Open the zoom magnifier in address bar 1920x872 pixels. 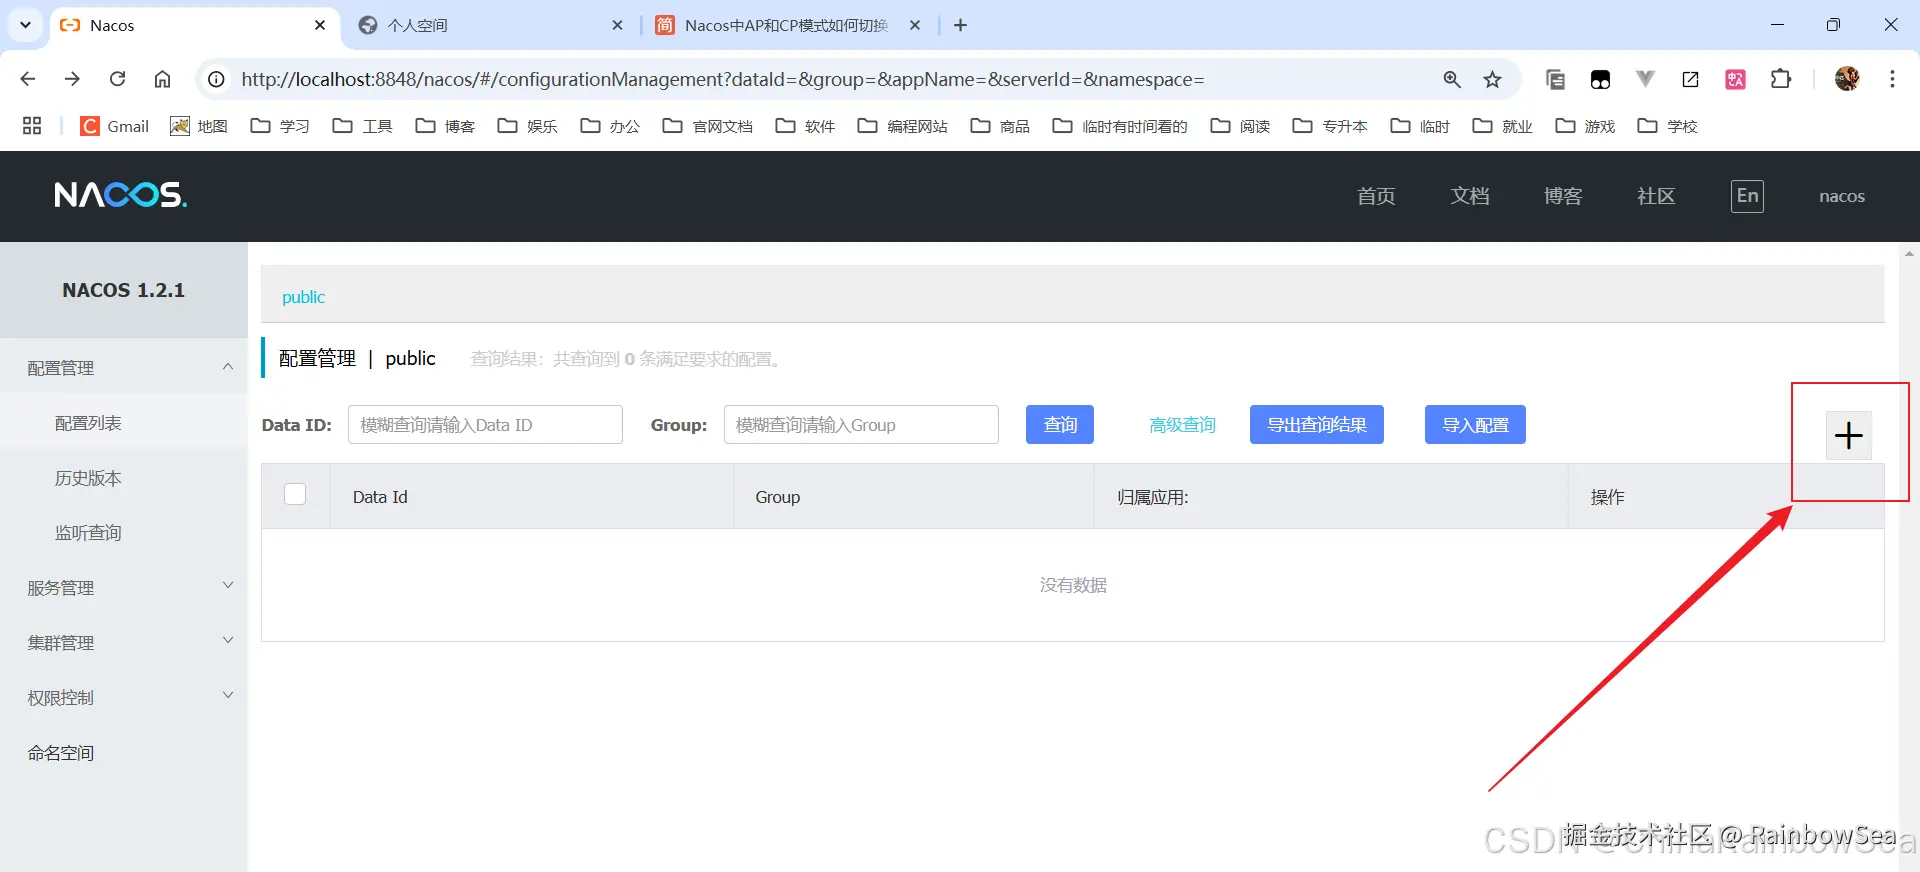[1452, 79]
